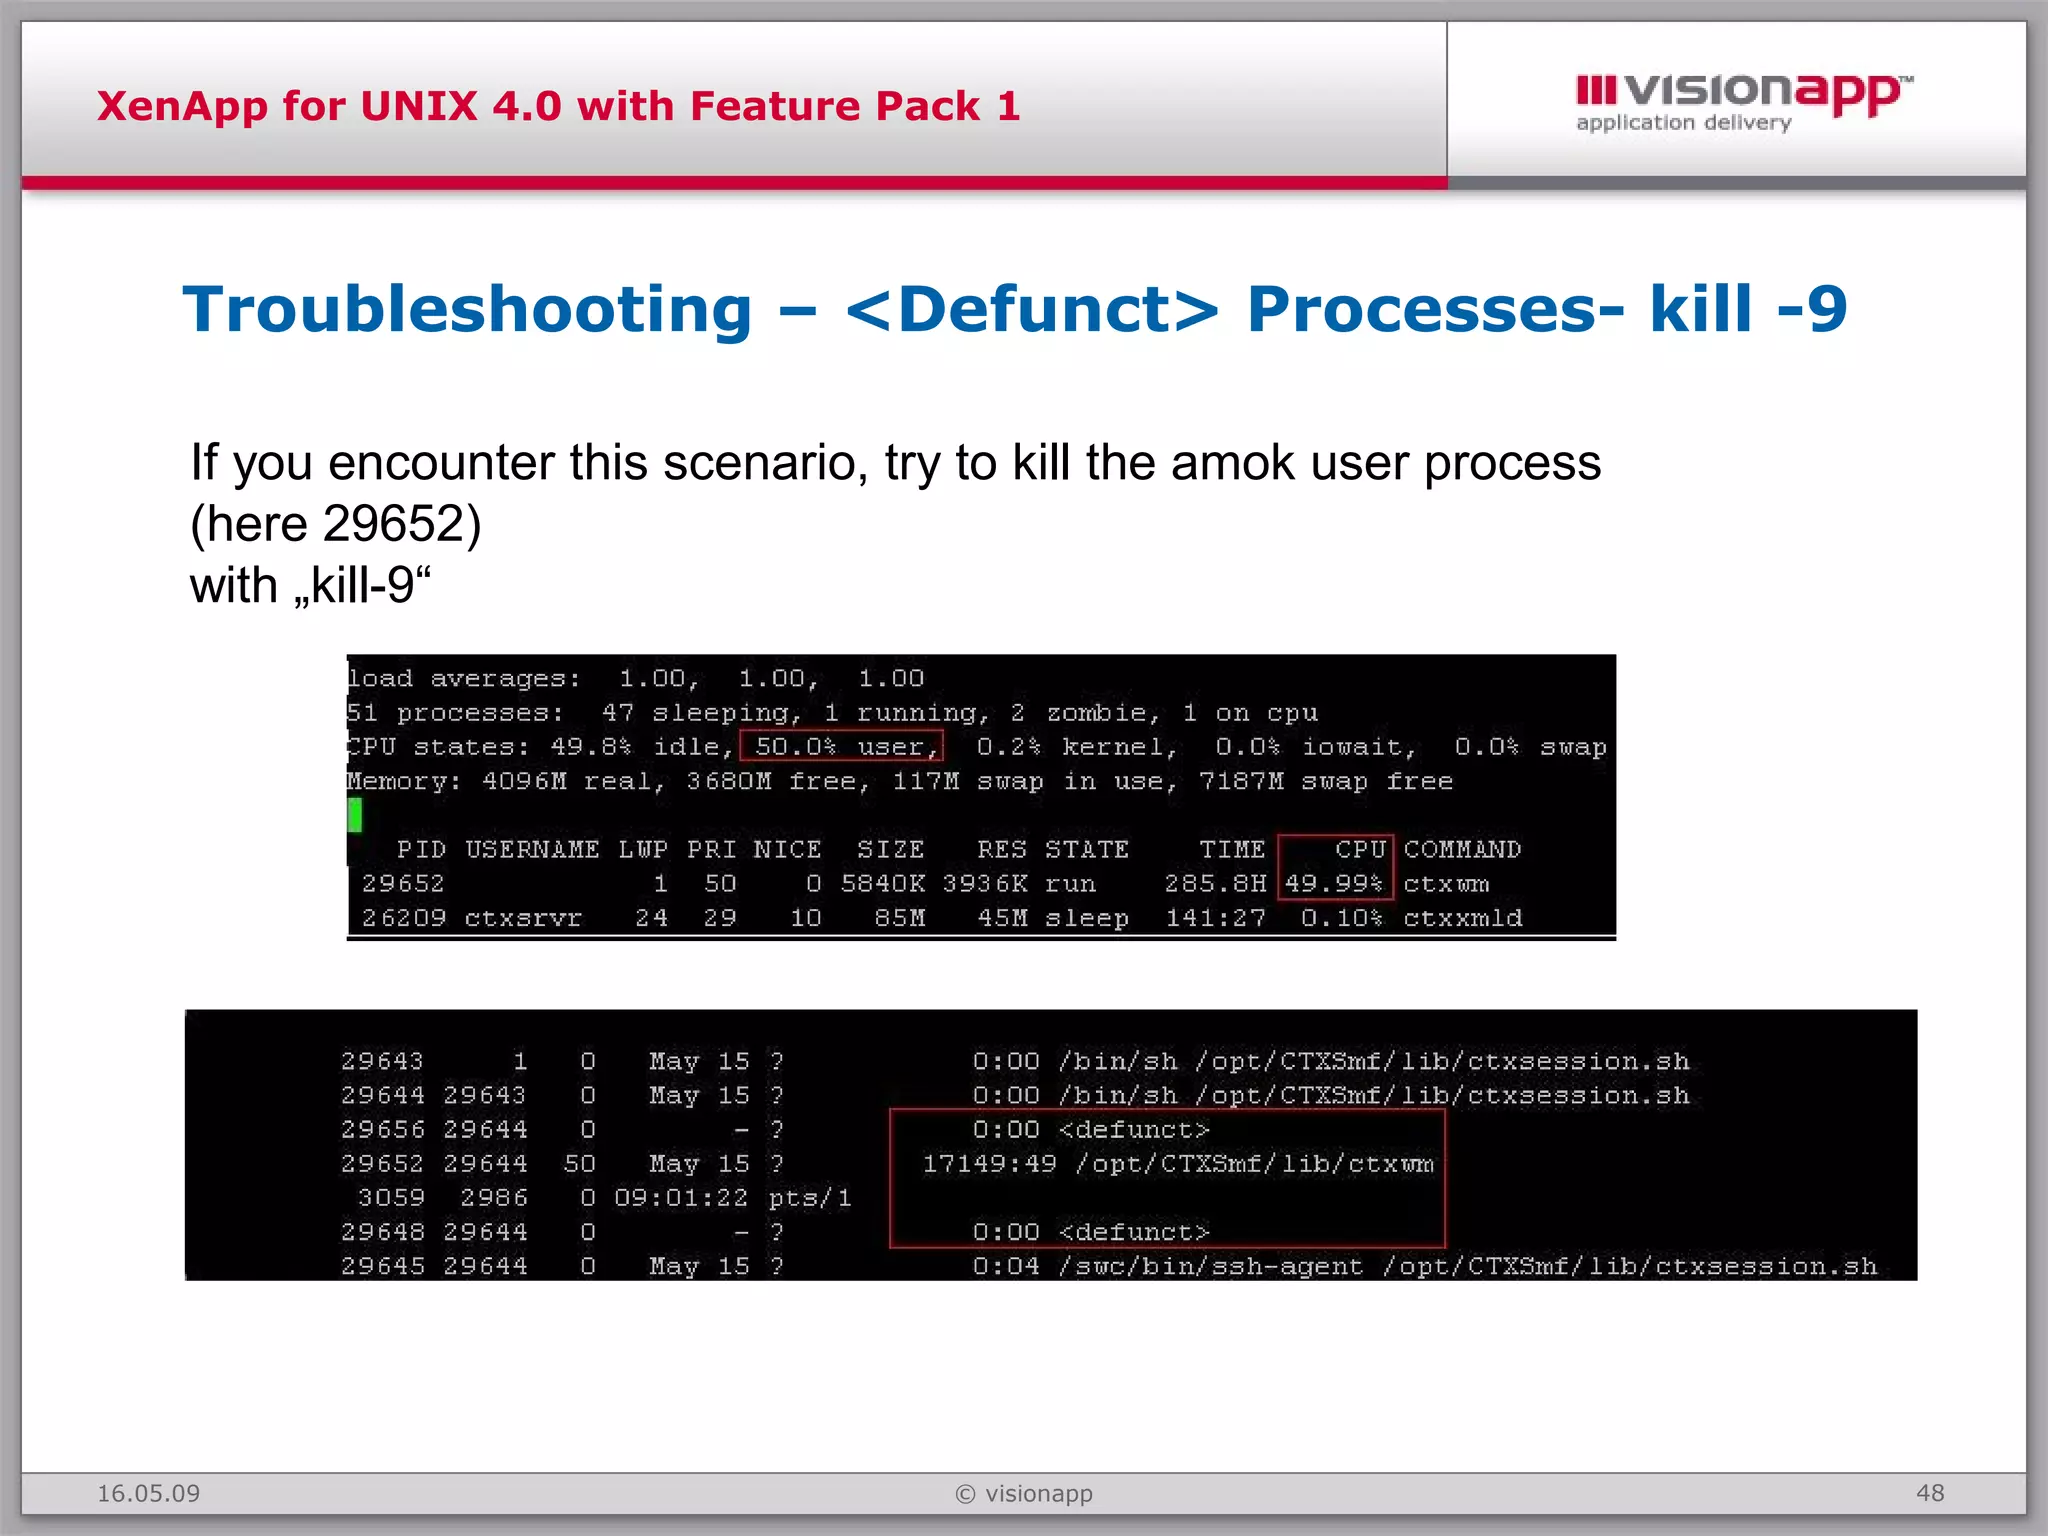The width and height of the screenshot is (2048, 1536).
Task: Click username 'ctxsrvr'
Action: [523, 917]
